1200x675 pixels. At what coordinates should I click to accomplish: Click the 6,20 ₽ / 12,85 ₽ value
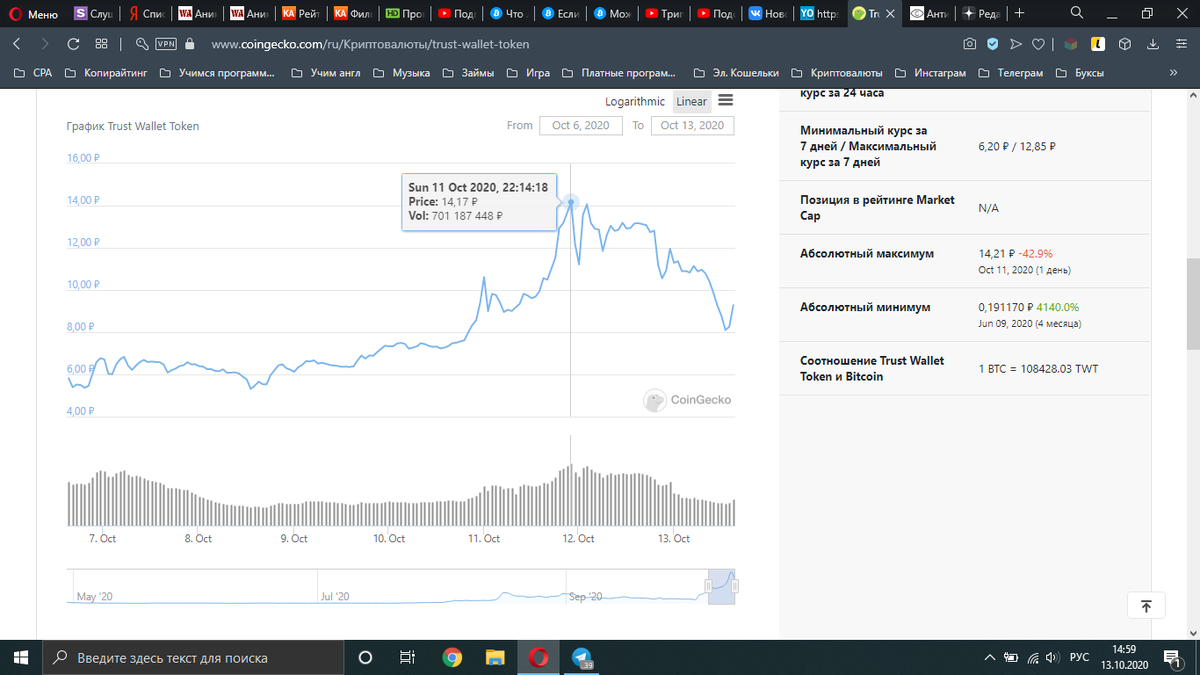pos(1017,146)
